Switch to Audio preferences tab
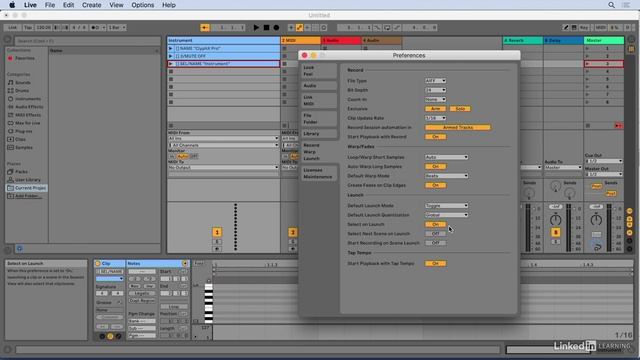 coord(319,86)
